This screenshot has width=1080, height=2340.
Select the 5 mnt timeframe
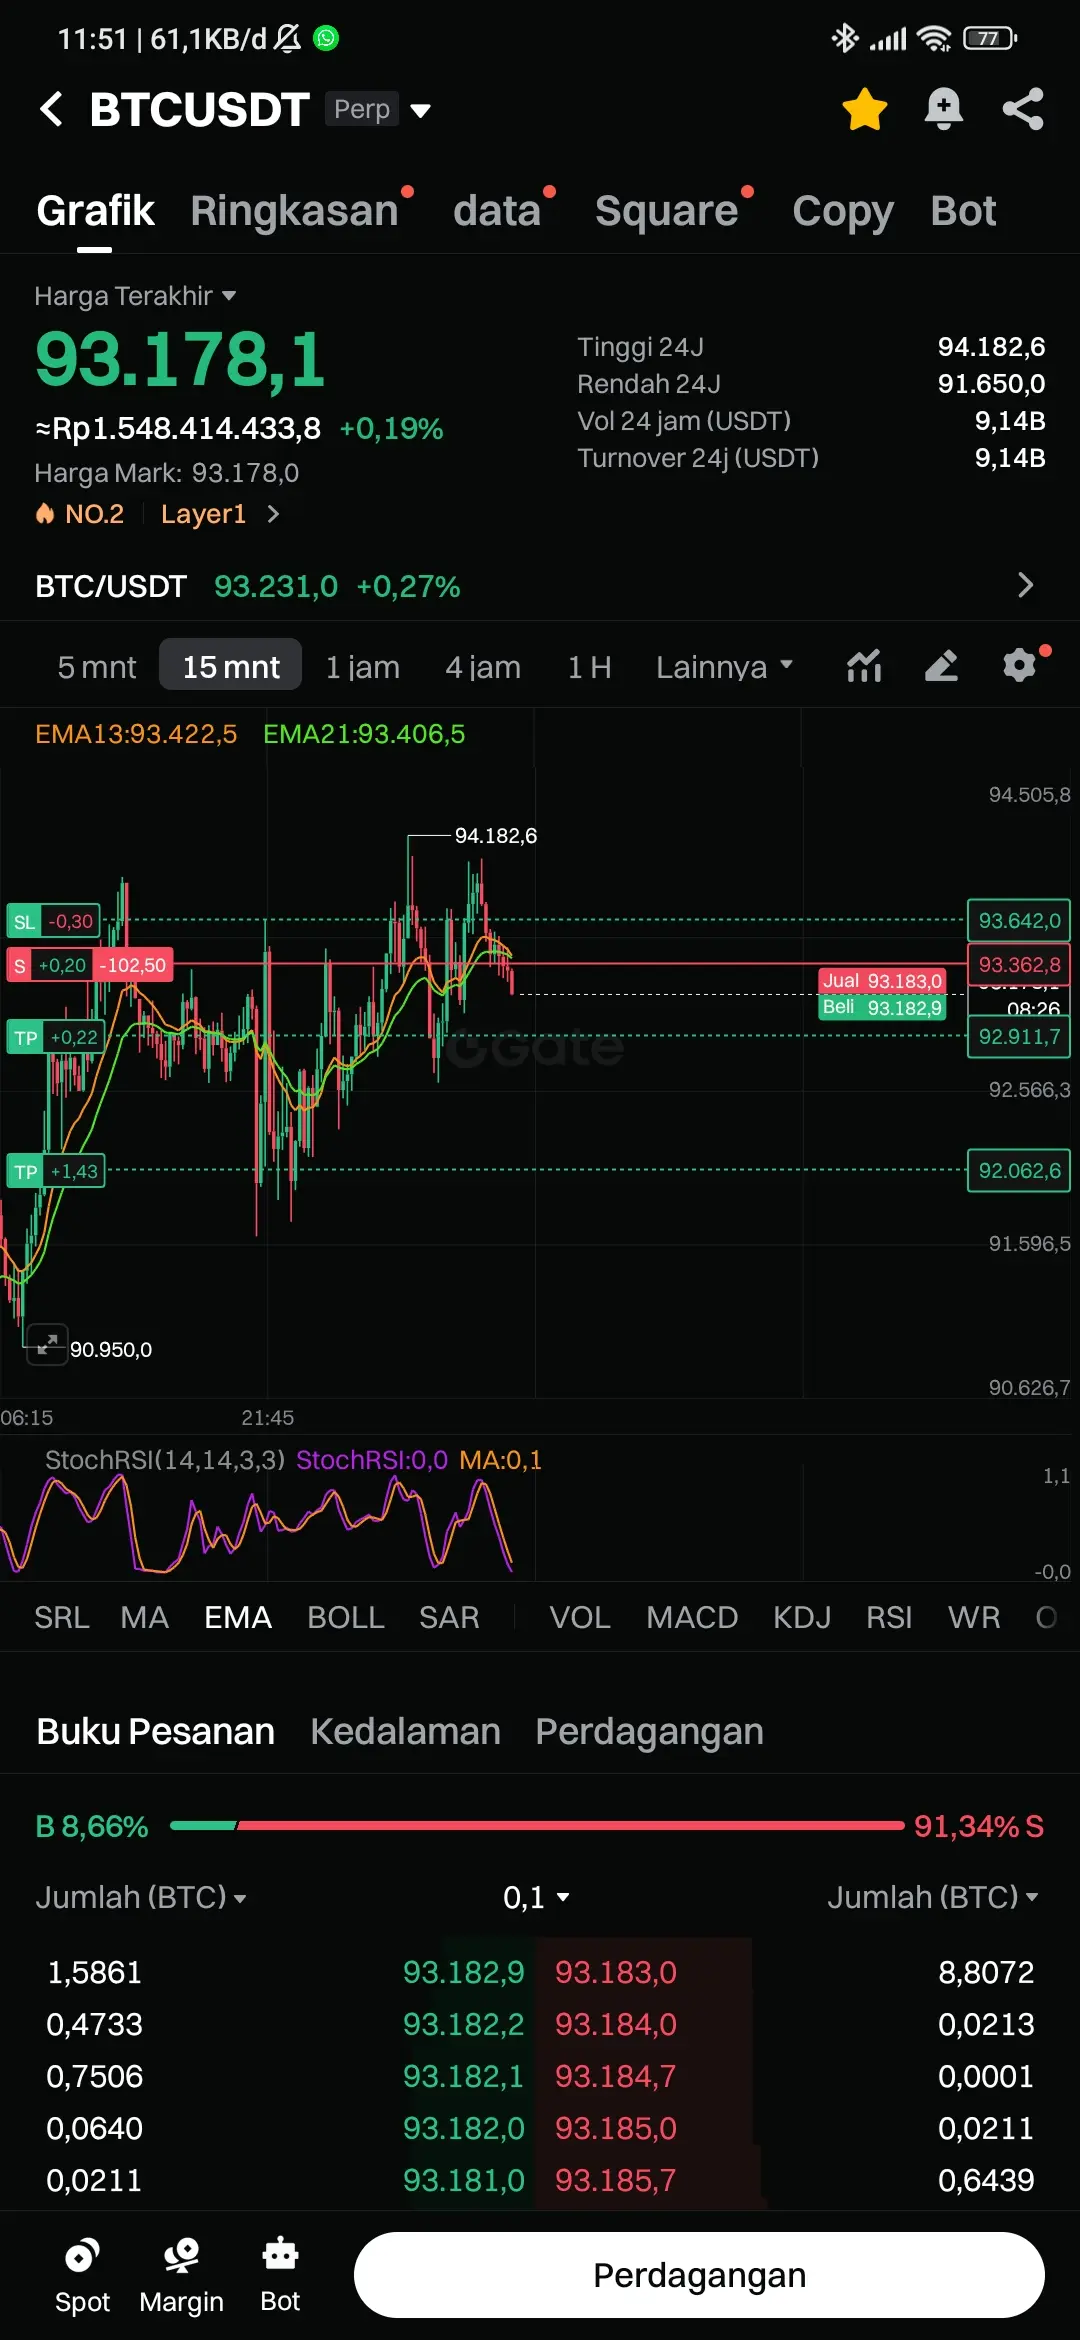click(x=97, y=667)
